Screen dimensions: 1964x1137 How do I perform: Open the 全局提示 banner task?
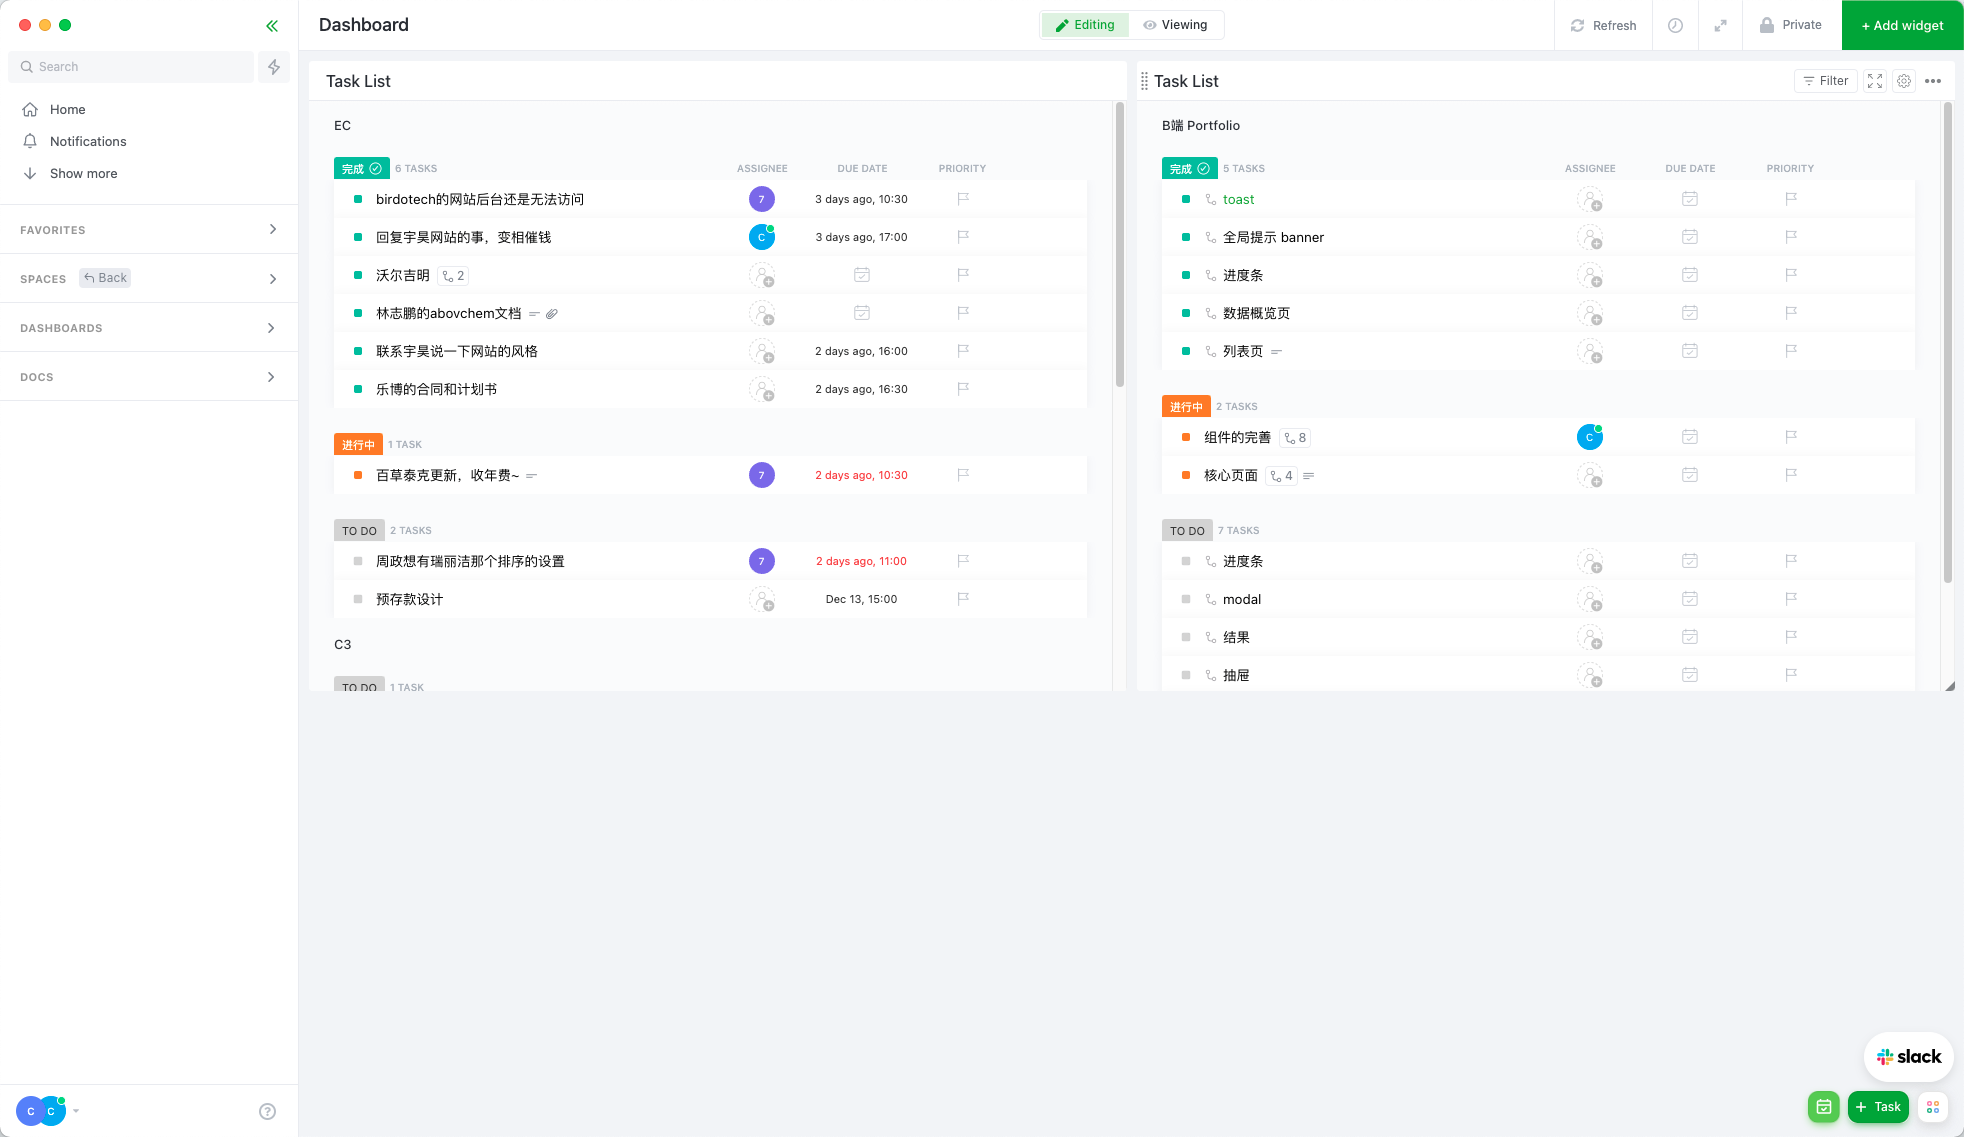tap(1273, 238)
